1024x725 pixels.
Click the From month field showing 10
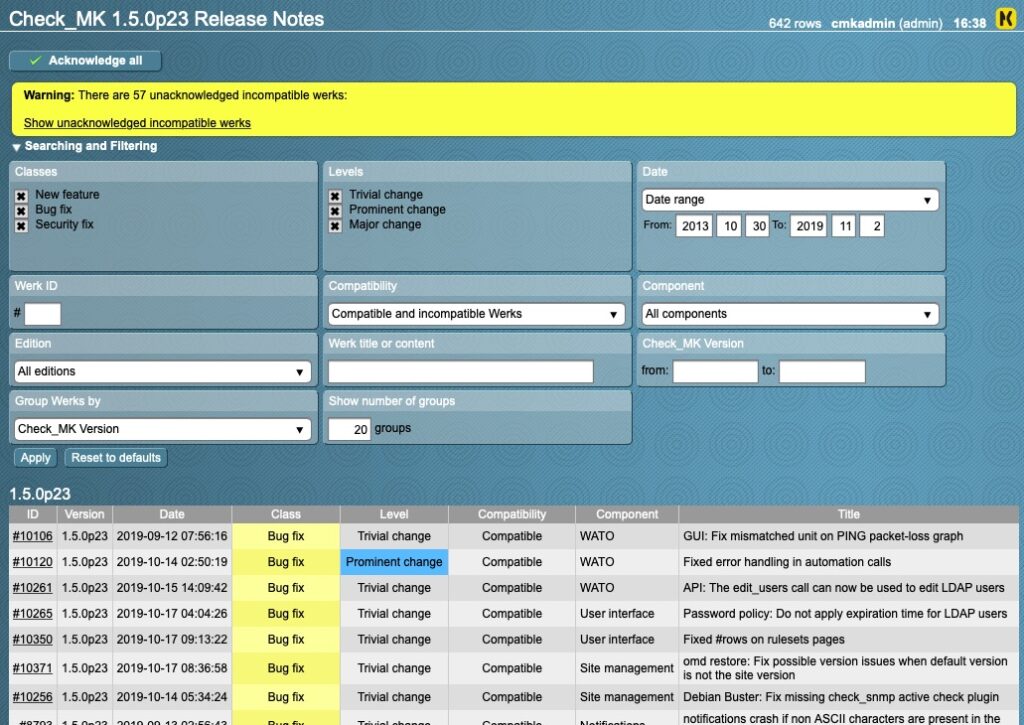(x=729, y=226)
